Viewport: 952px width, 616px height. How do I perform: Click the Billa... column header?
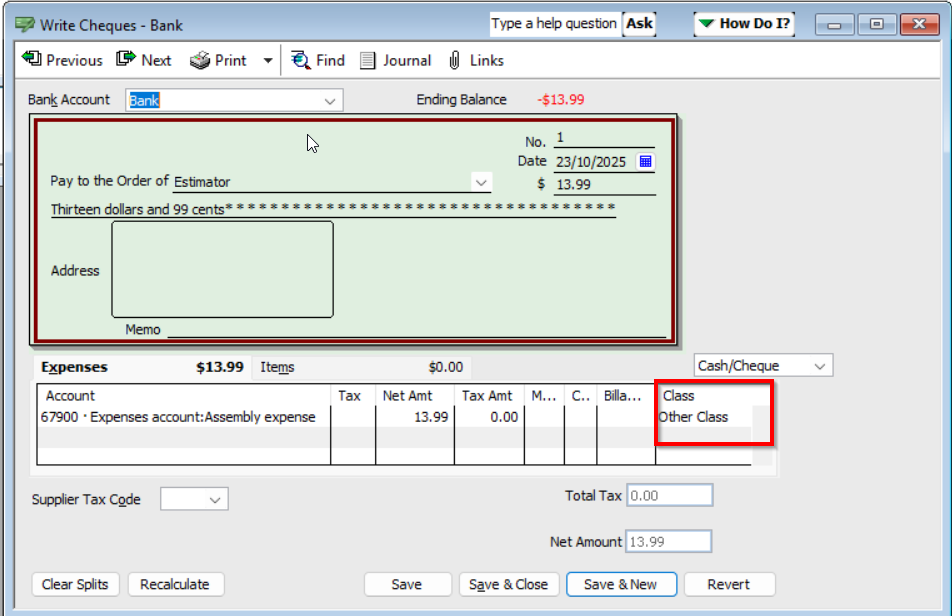click(x=626, y=396)
